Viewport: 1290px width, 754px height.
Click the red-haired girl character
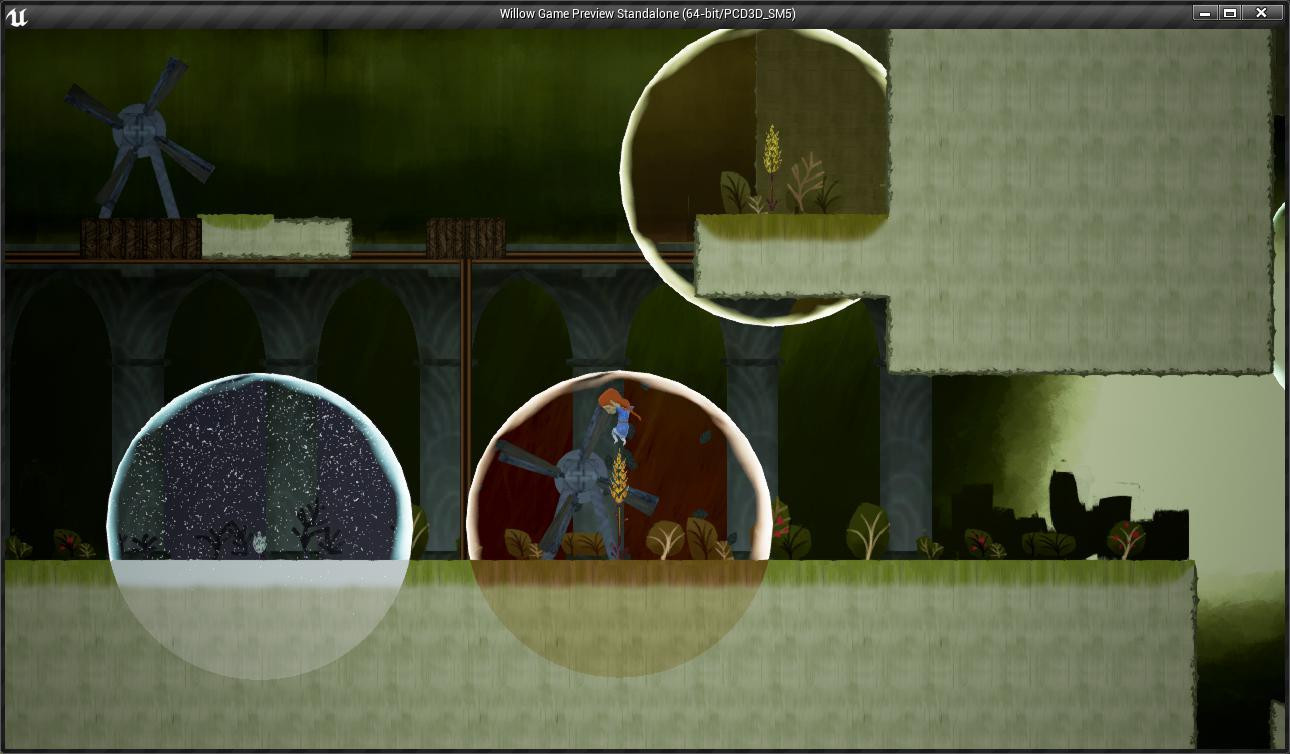(x=618, y=415)
